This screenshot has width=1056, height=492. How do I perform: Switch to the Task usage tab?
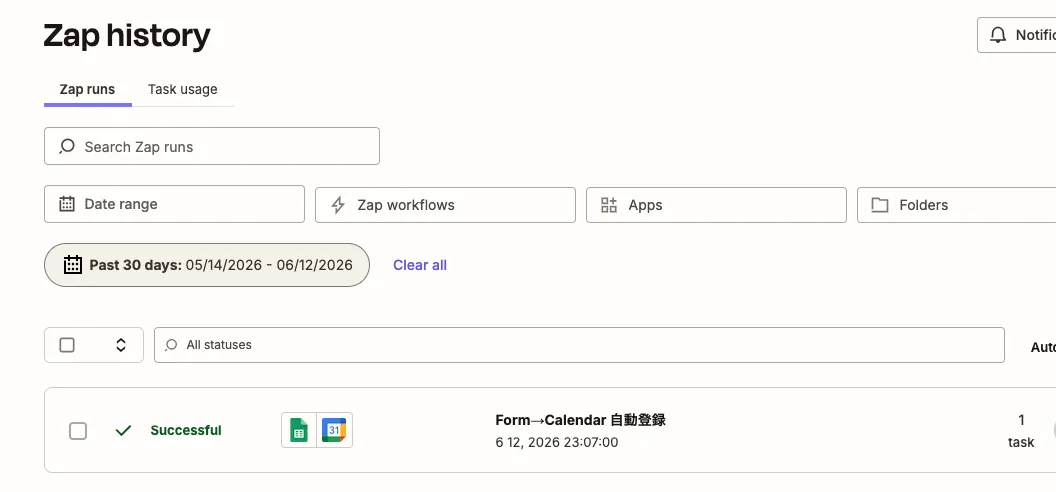click(x=183, y=89)
